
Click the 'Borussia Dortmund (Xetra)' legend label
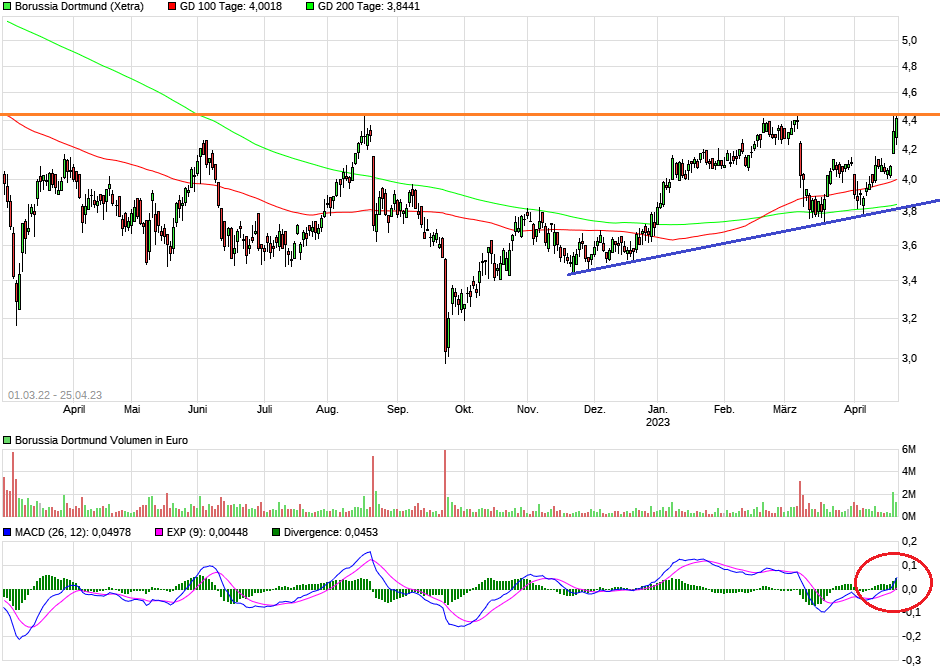tap(79, 7)
